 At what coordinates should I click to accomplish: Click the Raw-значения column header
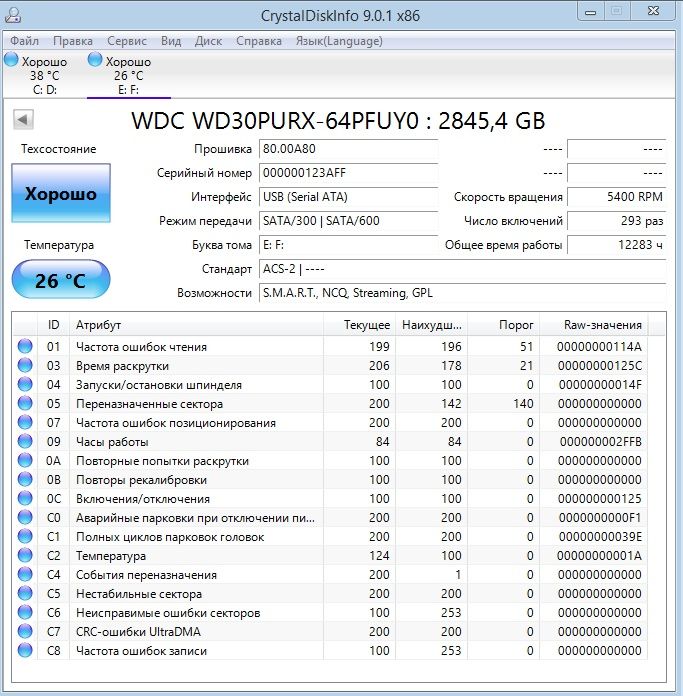pyautogui.click(x=593, y=324)
